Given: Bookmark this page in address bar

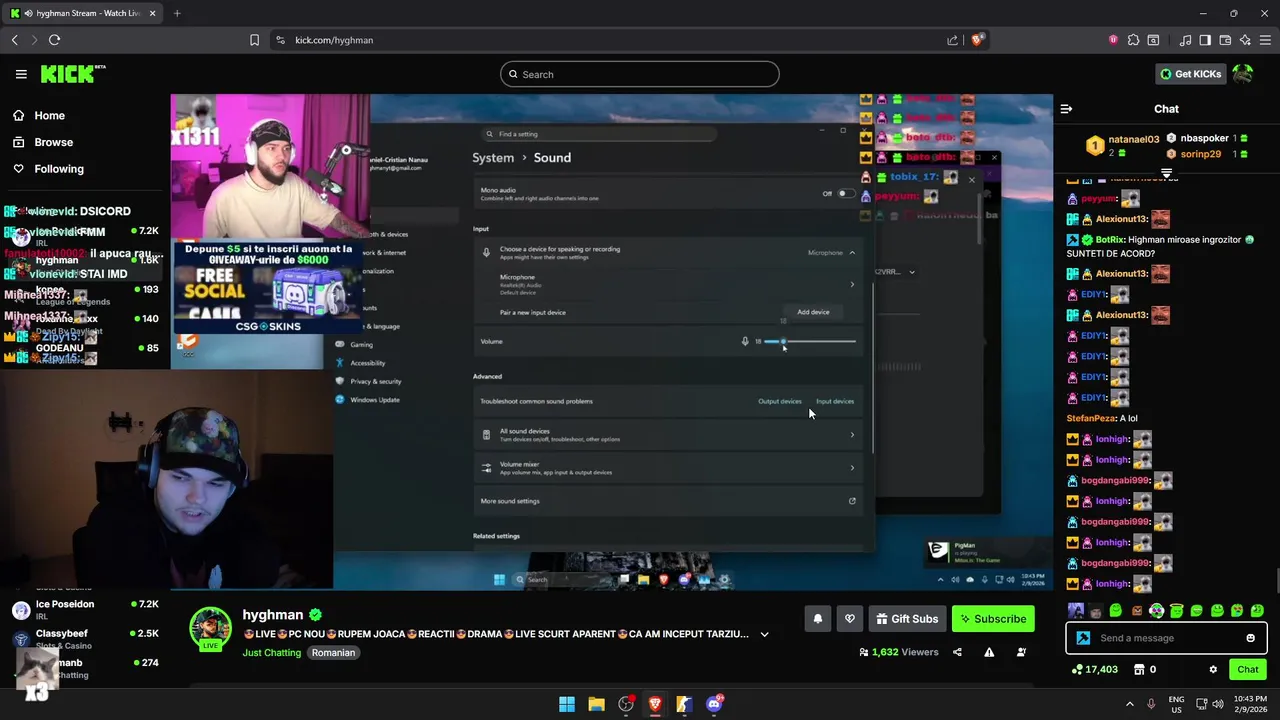Looking at the screenshot, I should [x=254, y=40].
